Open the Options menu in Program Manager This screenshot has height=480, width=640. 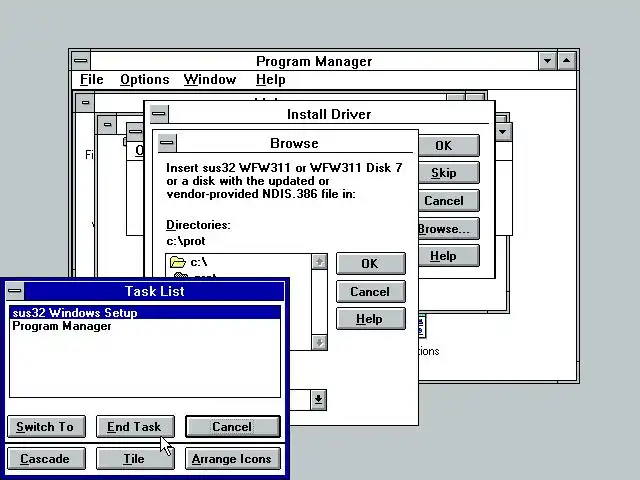[x=144, y=80]
